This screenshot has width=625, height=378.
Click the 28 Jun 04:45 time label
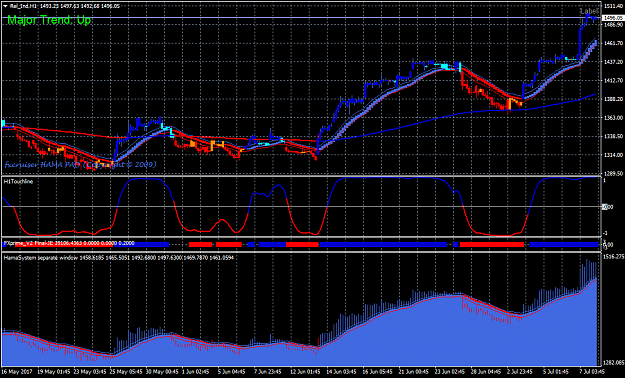[x=487, y=371]
